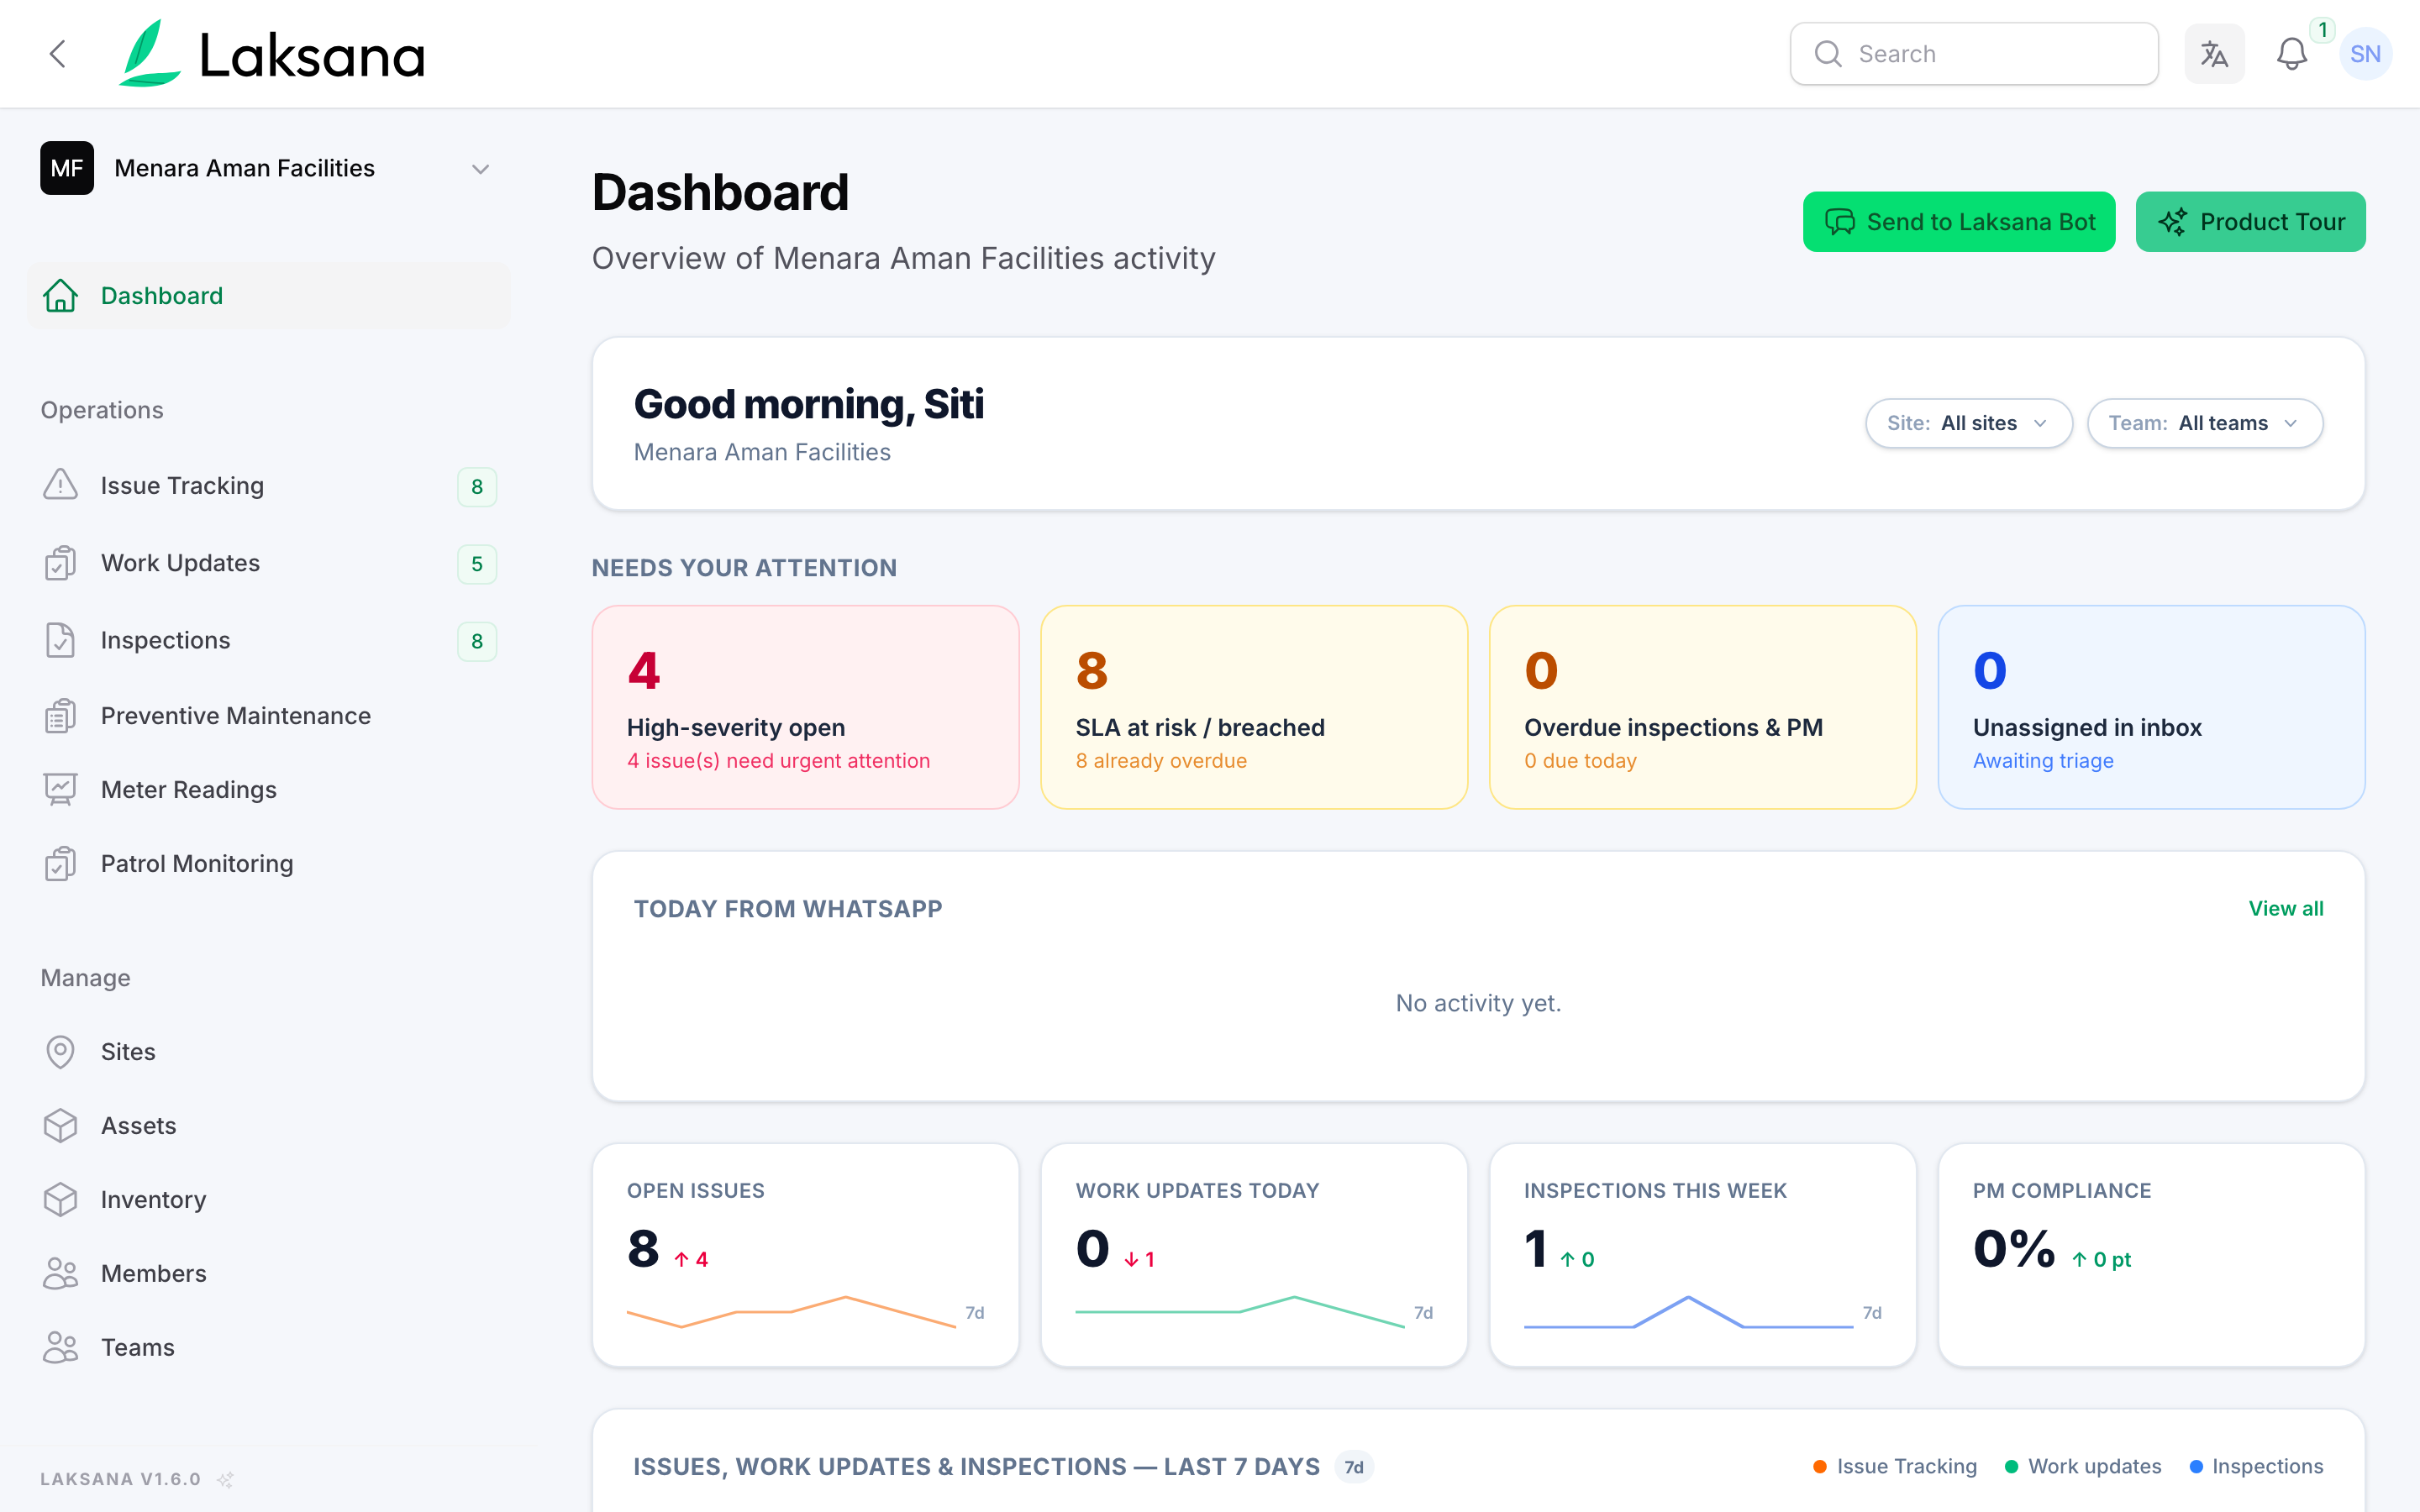
Task: Click the sparkle icon beside Laksana version
Action: point(226,1479)
